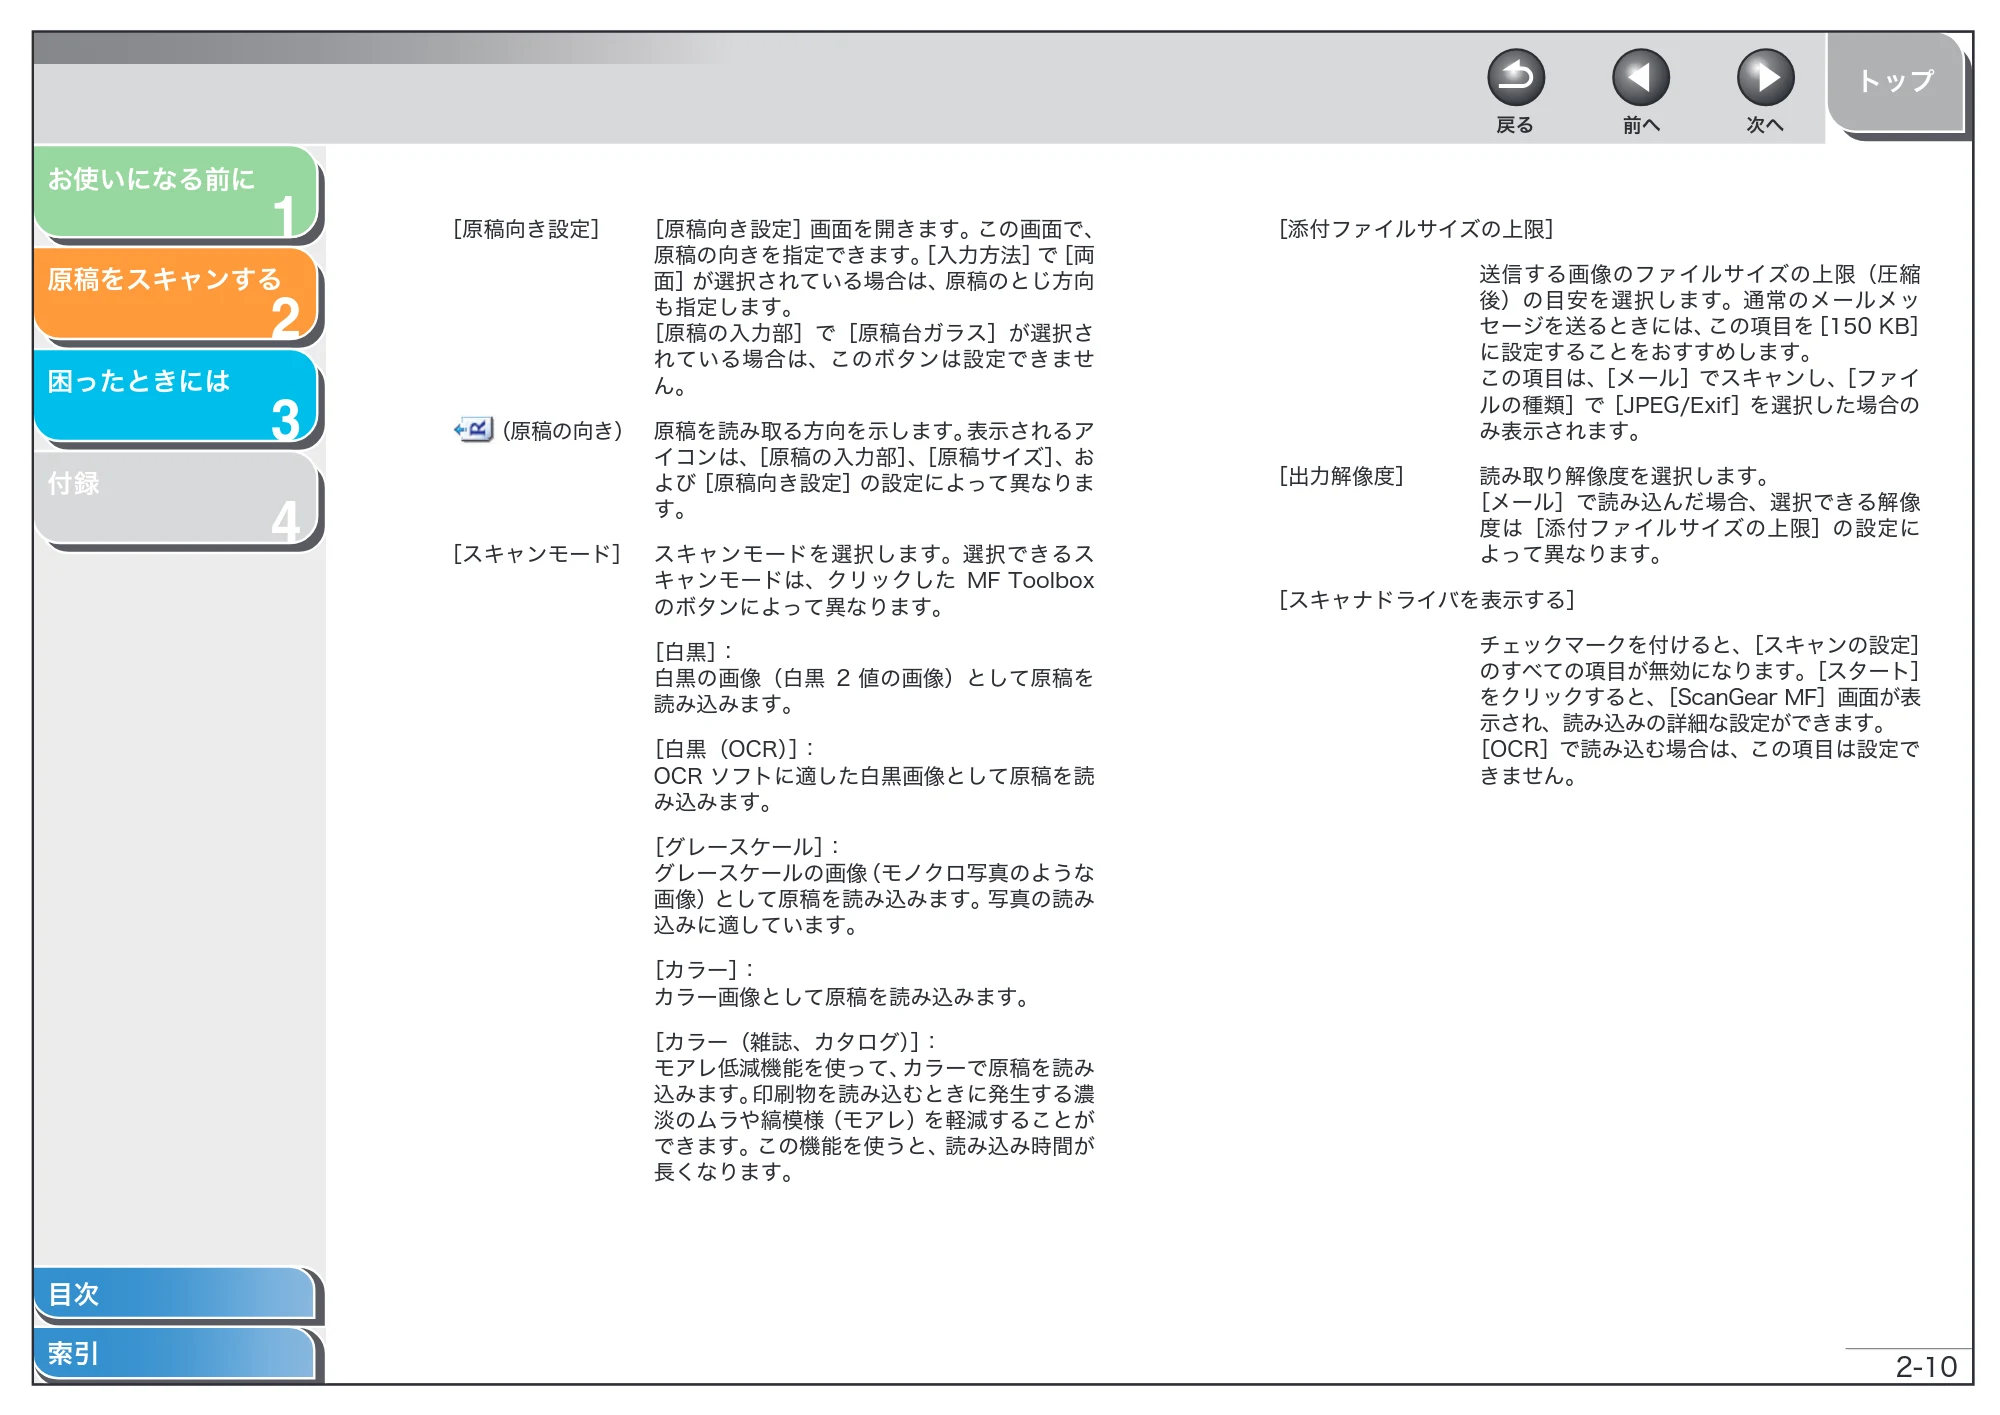Open the トップ tab
This screenshot has width=2000, height=1415.
[x=1896, y=82]
